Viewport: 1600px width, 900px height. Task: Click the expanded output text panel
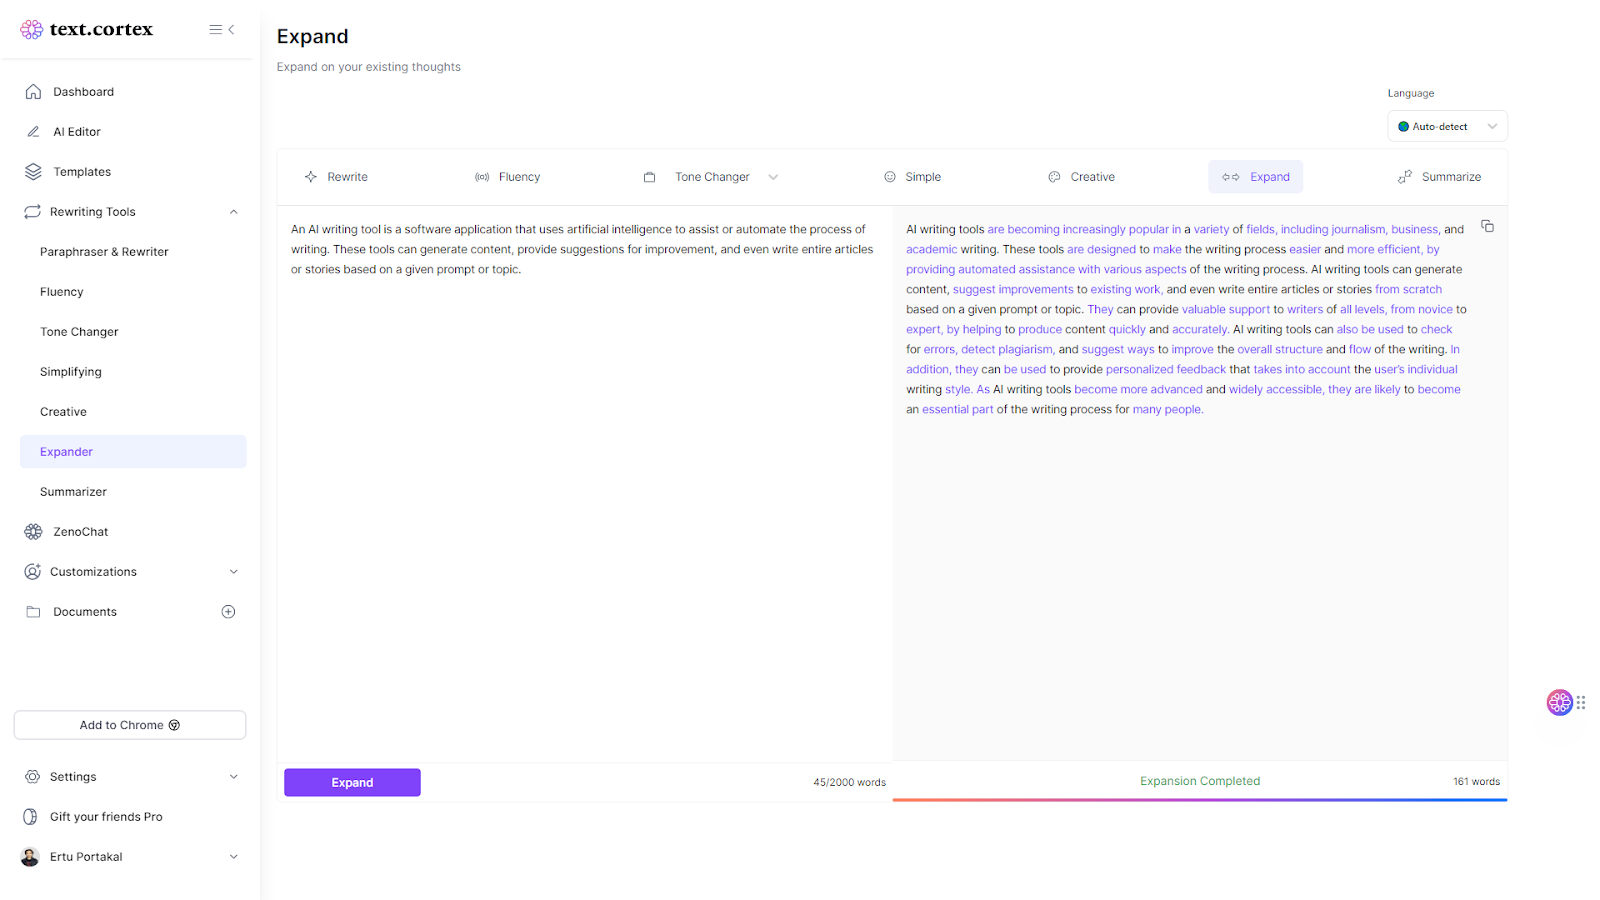coord(1200,484)
